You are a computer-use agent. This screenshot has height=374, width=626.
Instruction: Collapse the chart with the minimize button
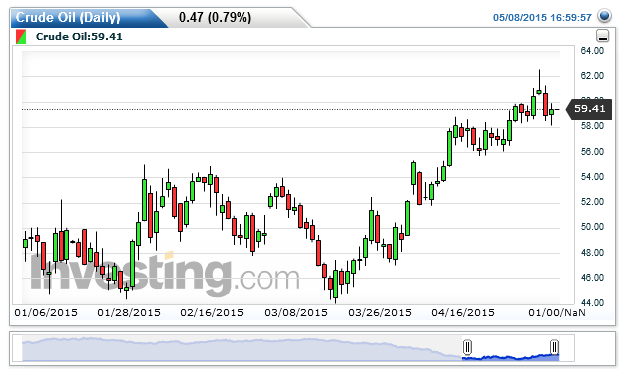pyautogui.click(x=602, y=36)
